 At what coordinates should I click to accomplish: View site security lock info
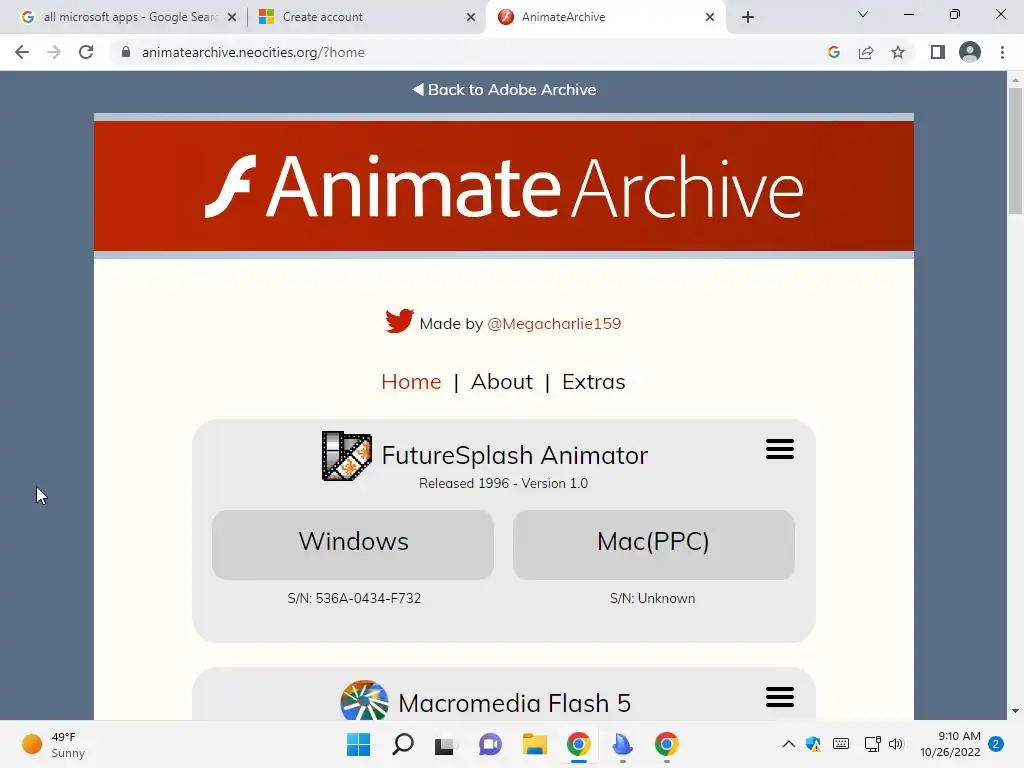(126, 52)
